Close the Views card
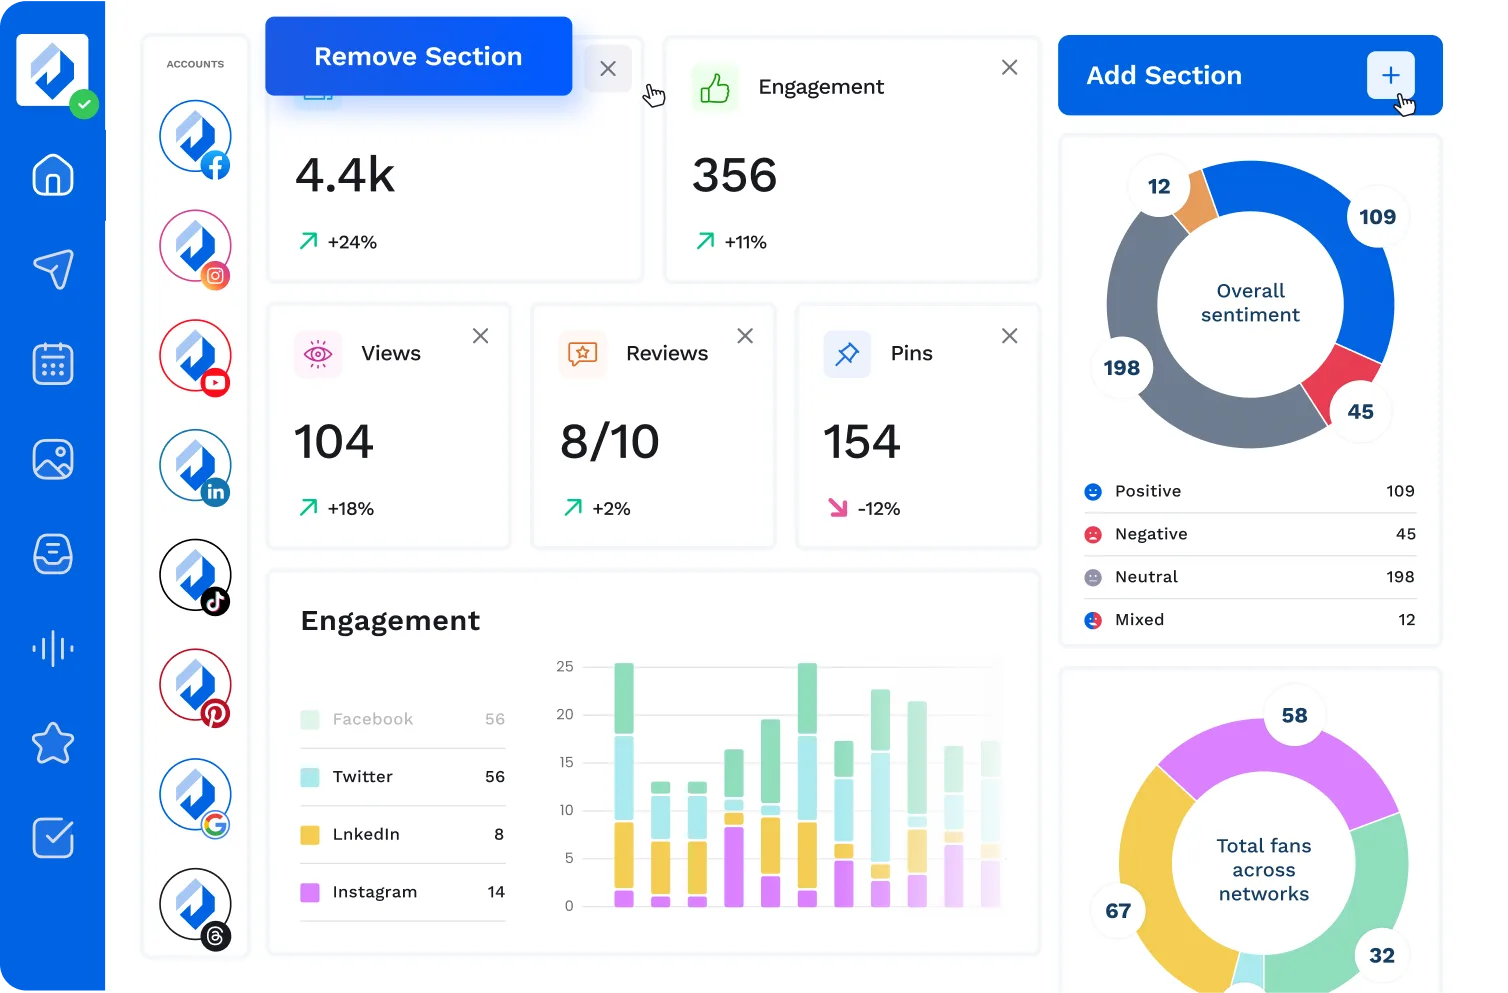1508x993 pixels. [x=481, y=336]
